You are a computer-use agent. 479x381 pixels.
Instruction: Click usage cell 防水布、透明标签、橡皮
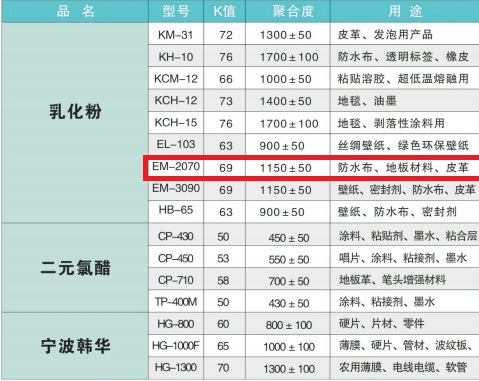pos(405,57)
